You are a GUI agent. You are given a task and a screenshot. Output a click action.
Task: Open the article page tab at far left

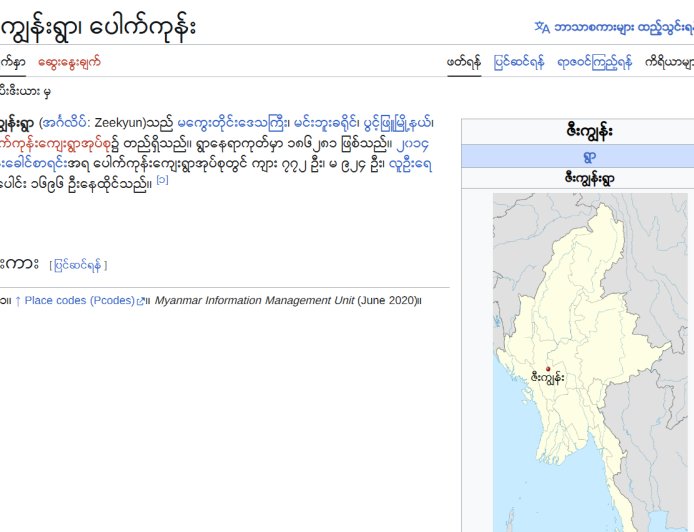coord(12,62)
